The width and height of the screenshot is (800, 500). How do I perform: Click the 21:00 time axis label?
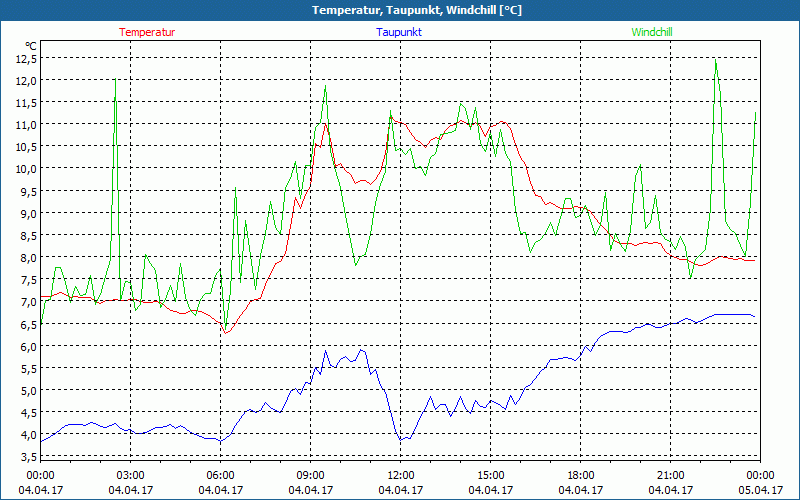pyautogui.click(x=670, y=476)
